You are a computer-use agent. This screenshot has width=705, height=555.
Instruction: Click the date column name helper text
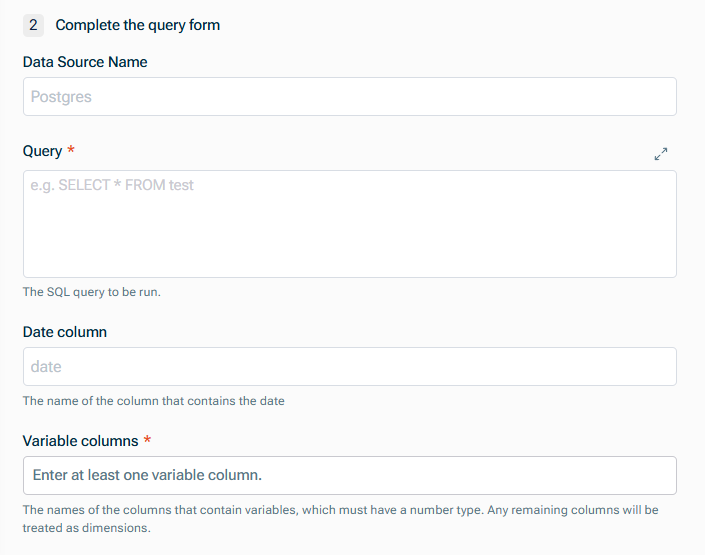coord(153,401)
